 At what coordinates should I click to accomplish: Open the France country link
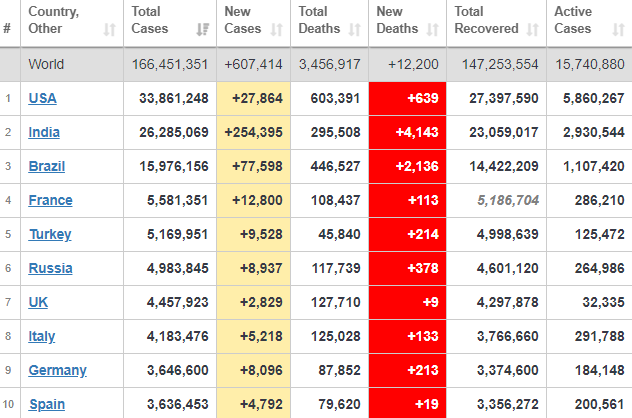tap(50, 200)
